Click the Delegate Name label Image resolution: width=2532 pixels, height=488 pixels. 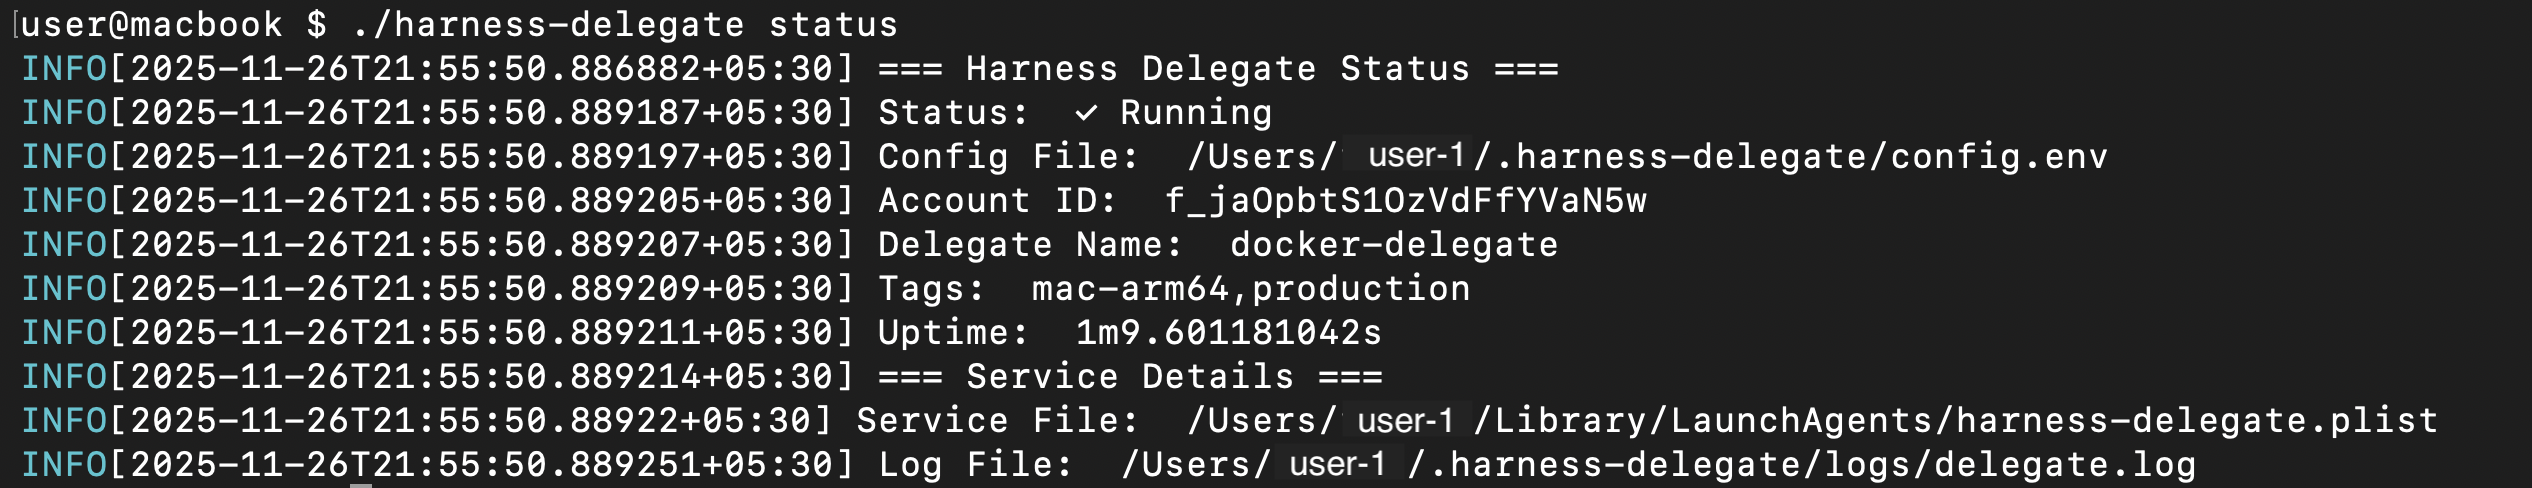pyautogui.click(x=1029, y=245)
